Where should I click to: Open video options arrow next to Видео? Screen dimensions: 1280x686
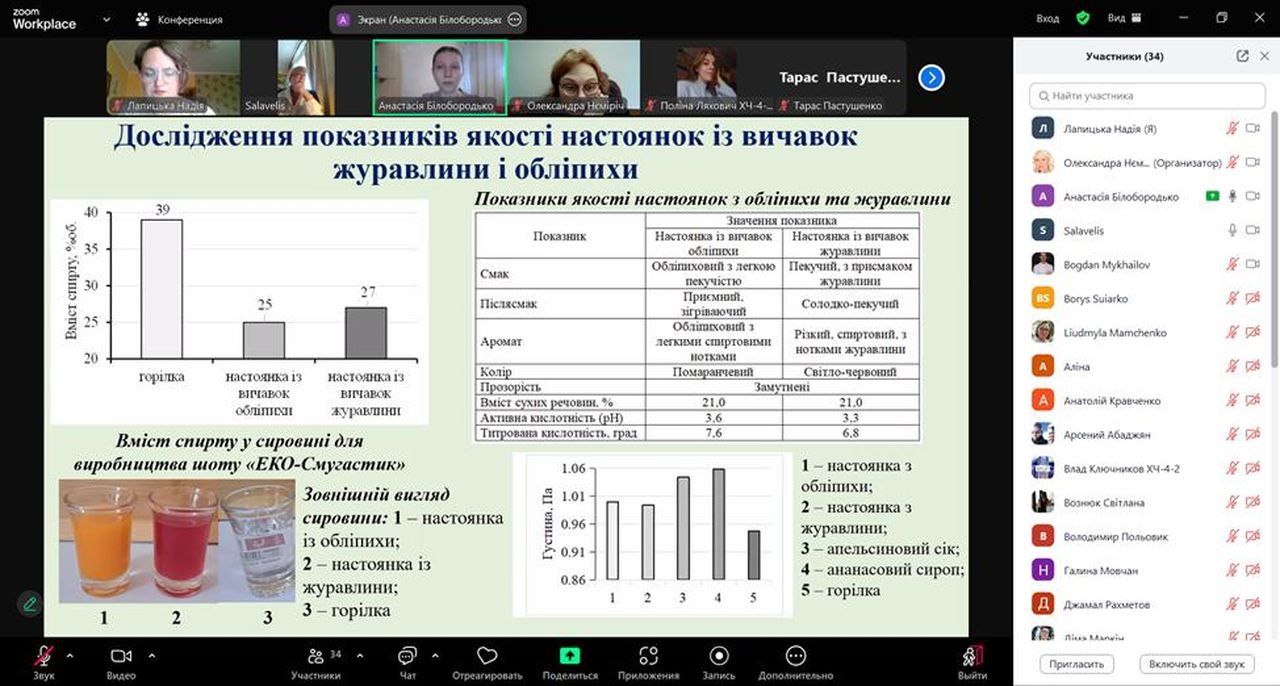[152, 656]
